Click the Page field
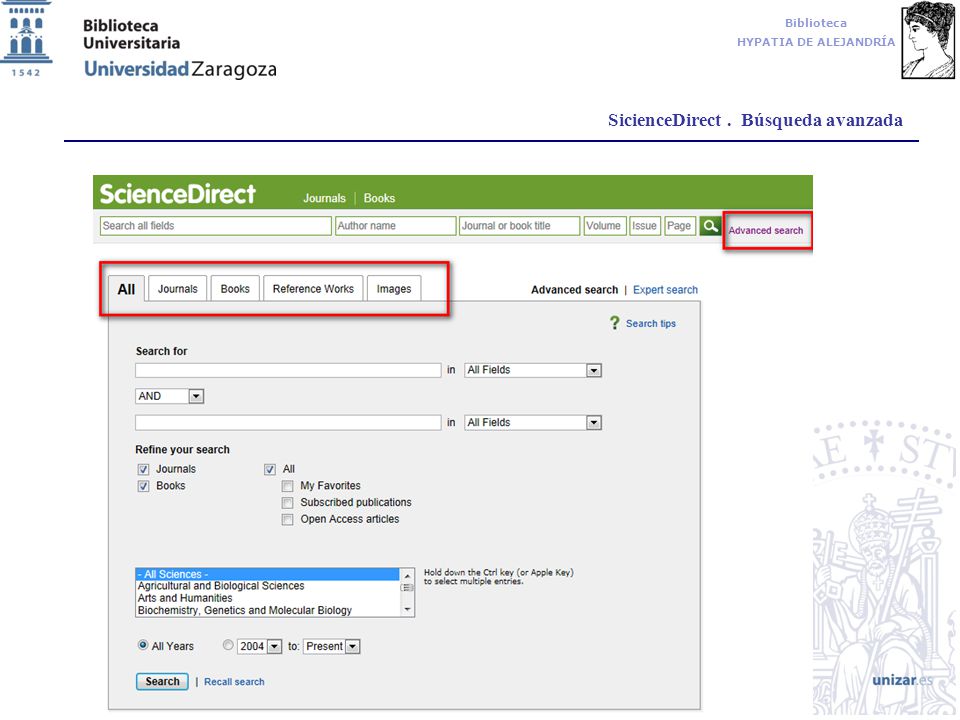 pos(680,226)
